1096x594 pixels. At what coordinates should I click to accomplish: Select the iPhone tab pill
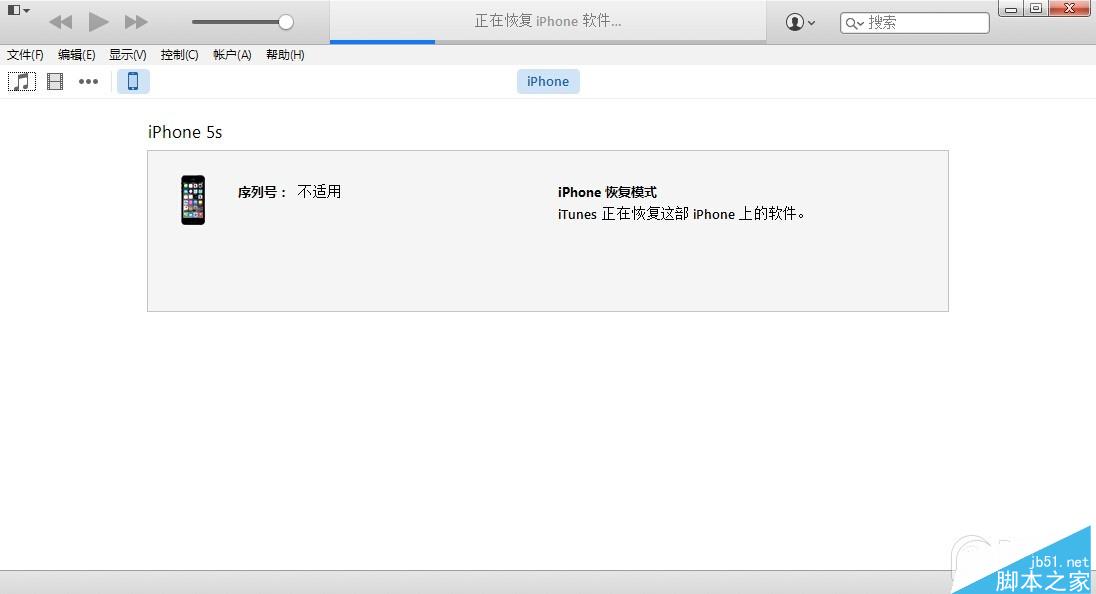[548, 82]
